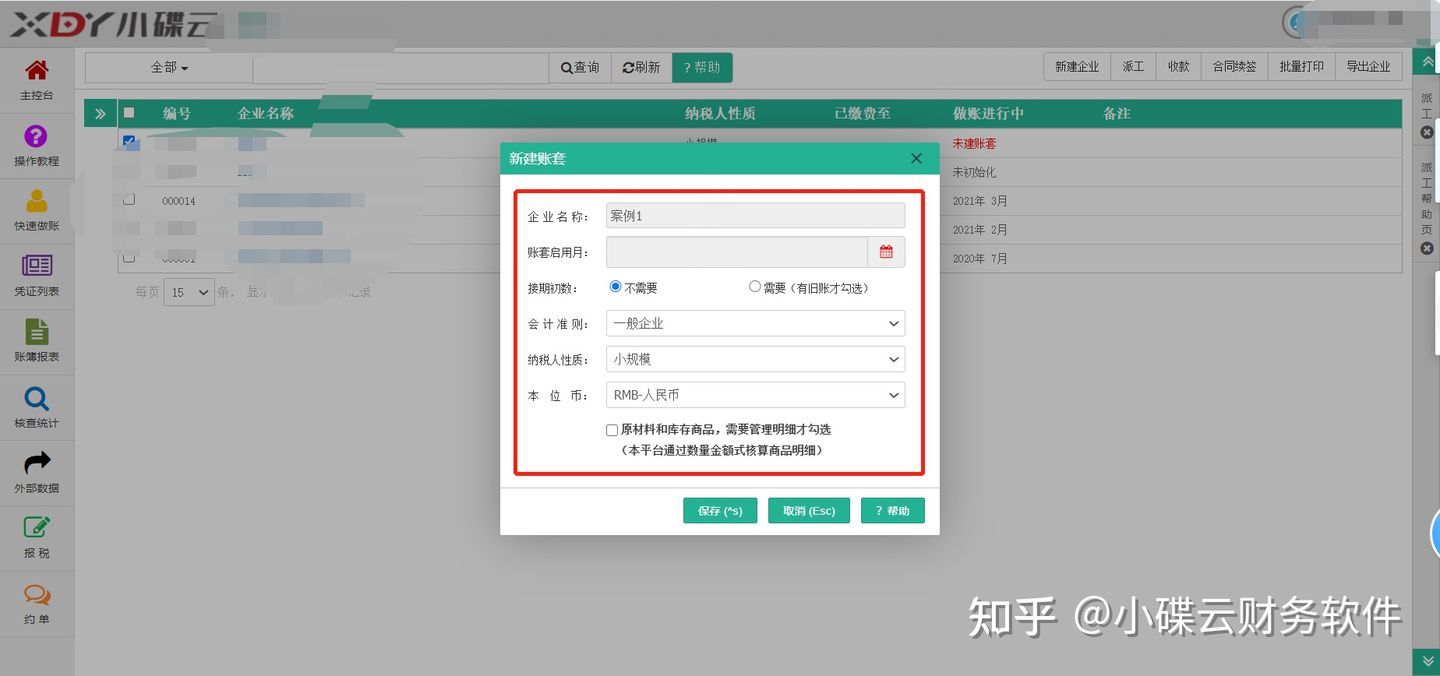
Task: Open calendar picker for 账套启用月
Action: coord(886,252)
